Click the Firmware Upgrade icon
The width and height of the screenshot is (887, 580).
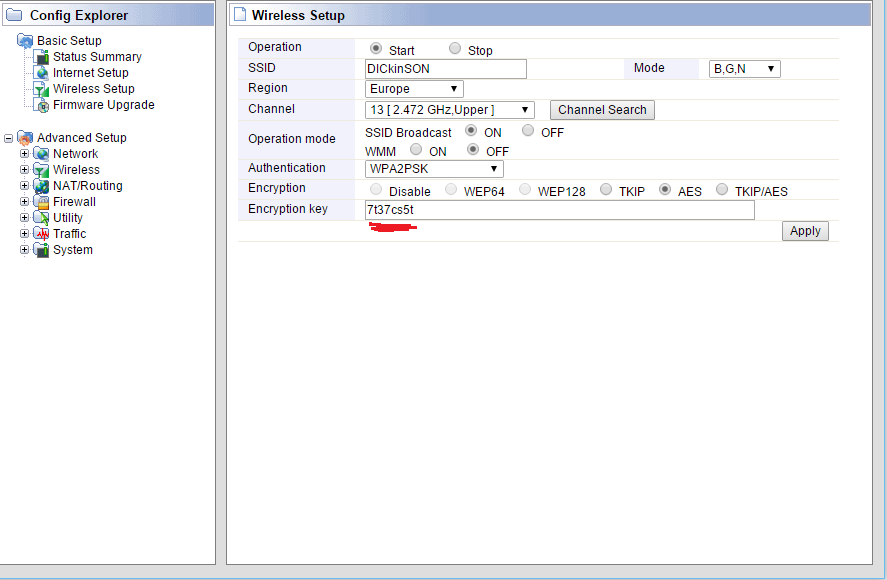(41, 105)
